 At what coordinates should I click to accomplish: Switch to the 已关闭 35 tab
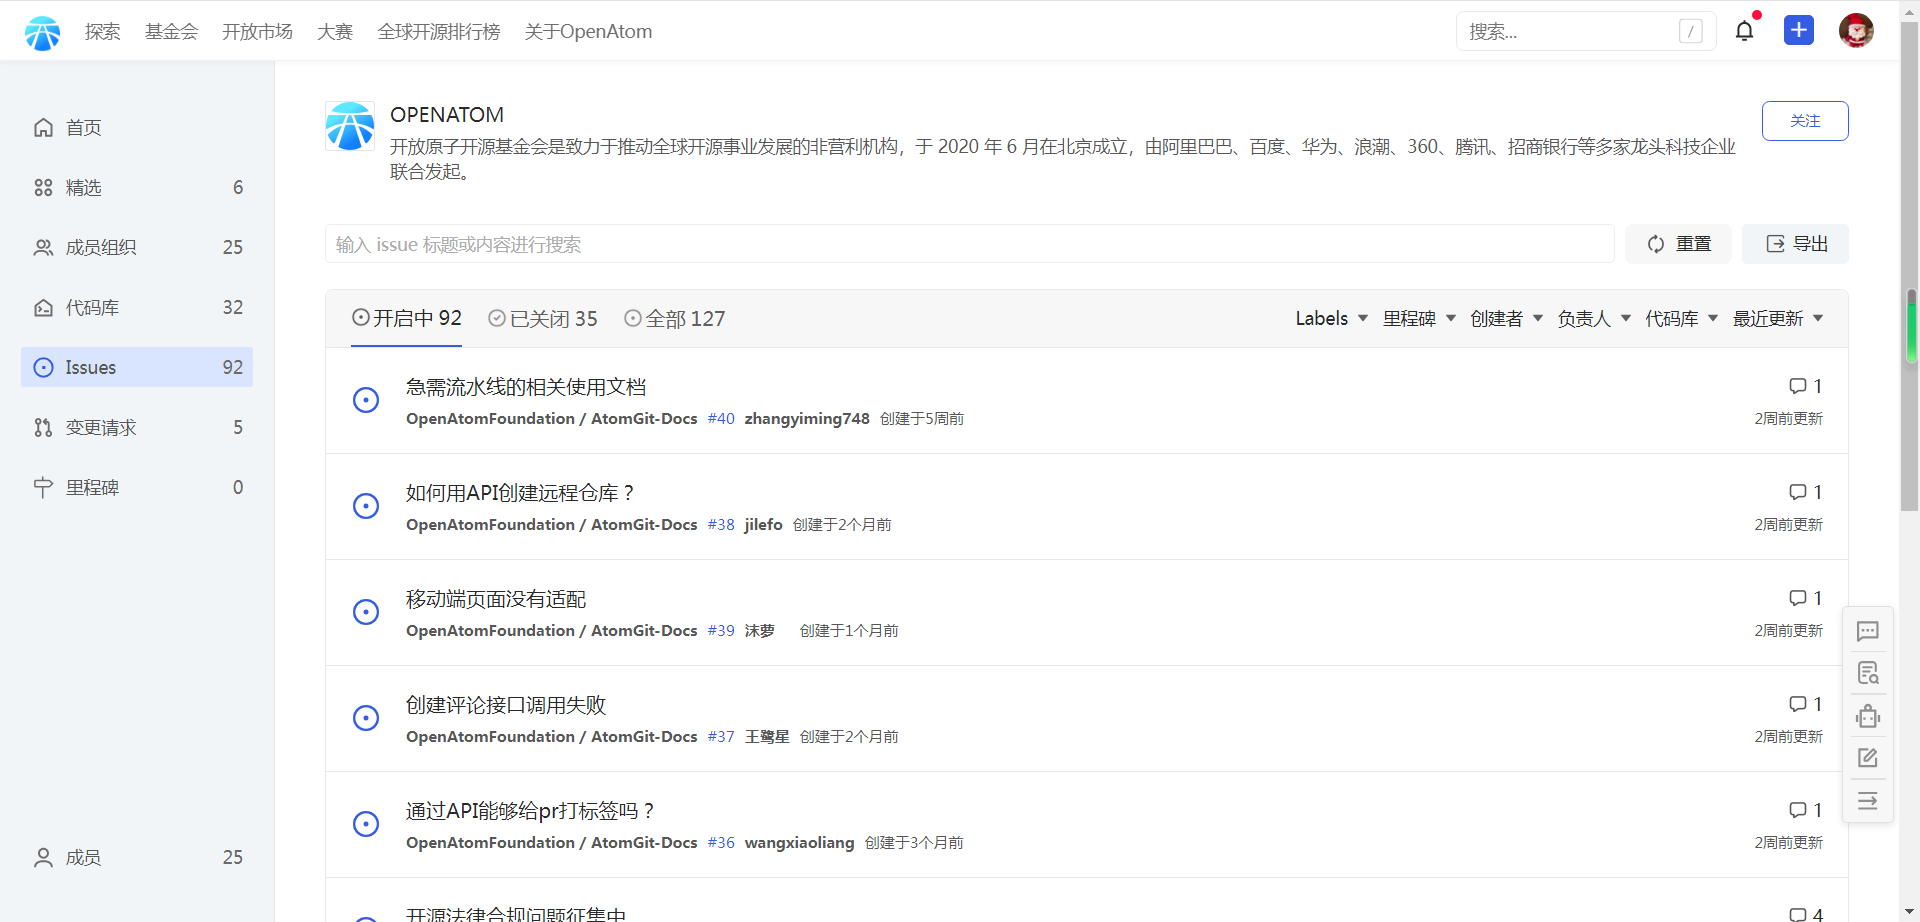[542, 318]
